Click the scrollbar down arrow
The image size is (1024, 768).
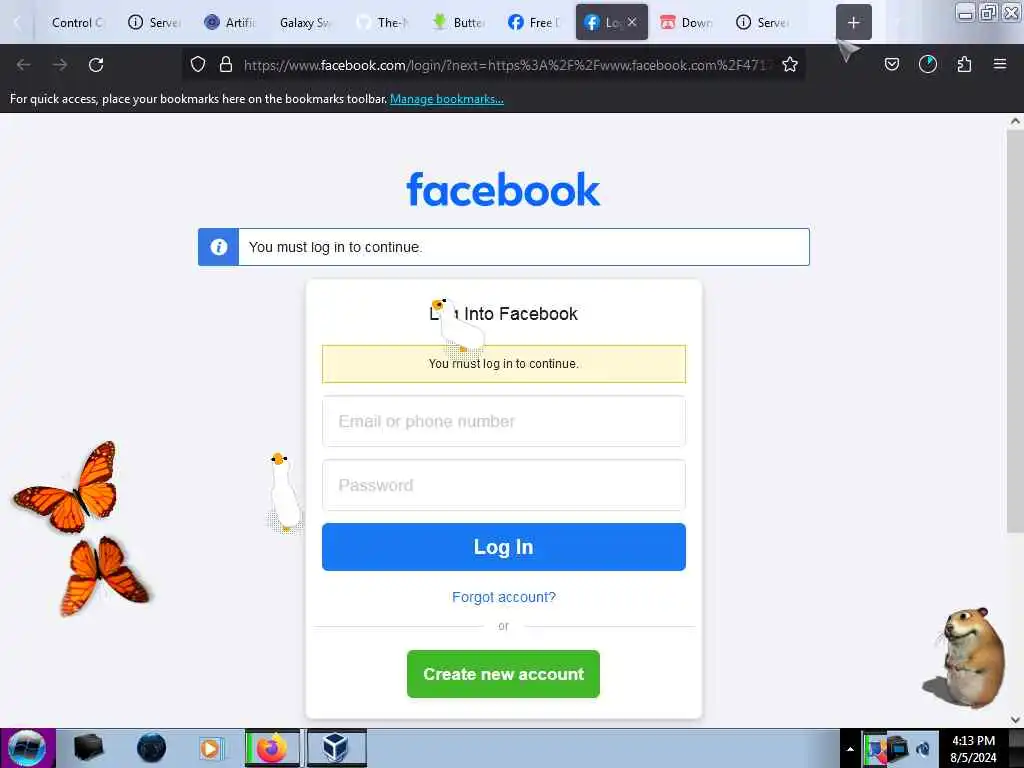coord(1015,720)
